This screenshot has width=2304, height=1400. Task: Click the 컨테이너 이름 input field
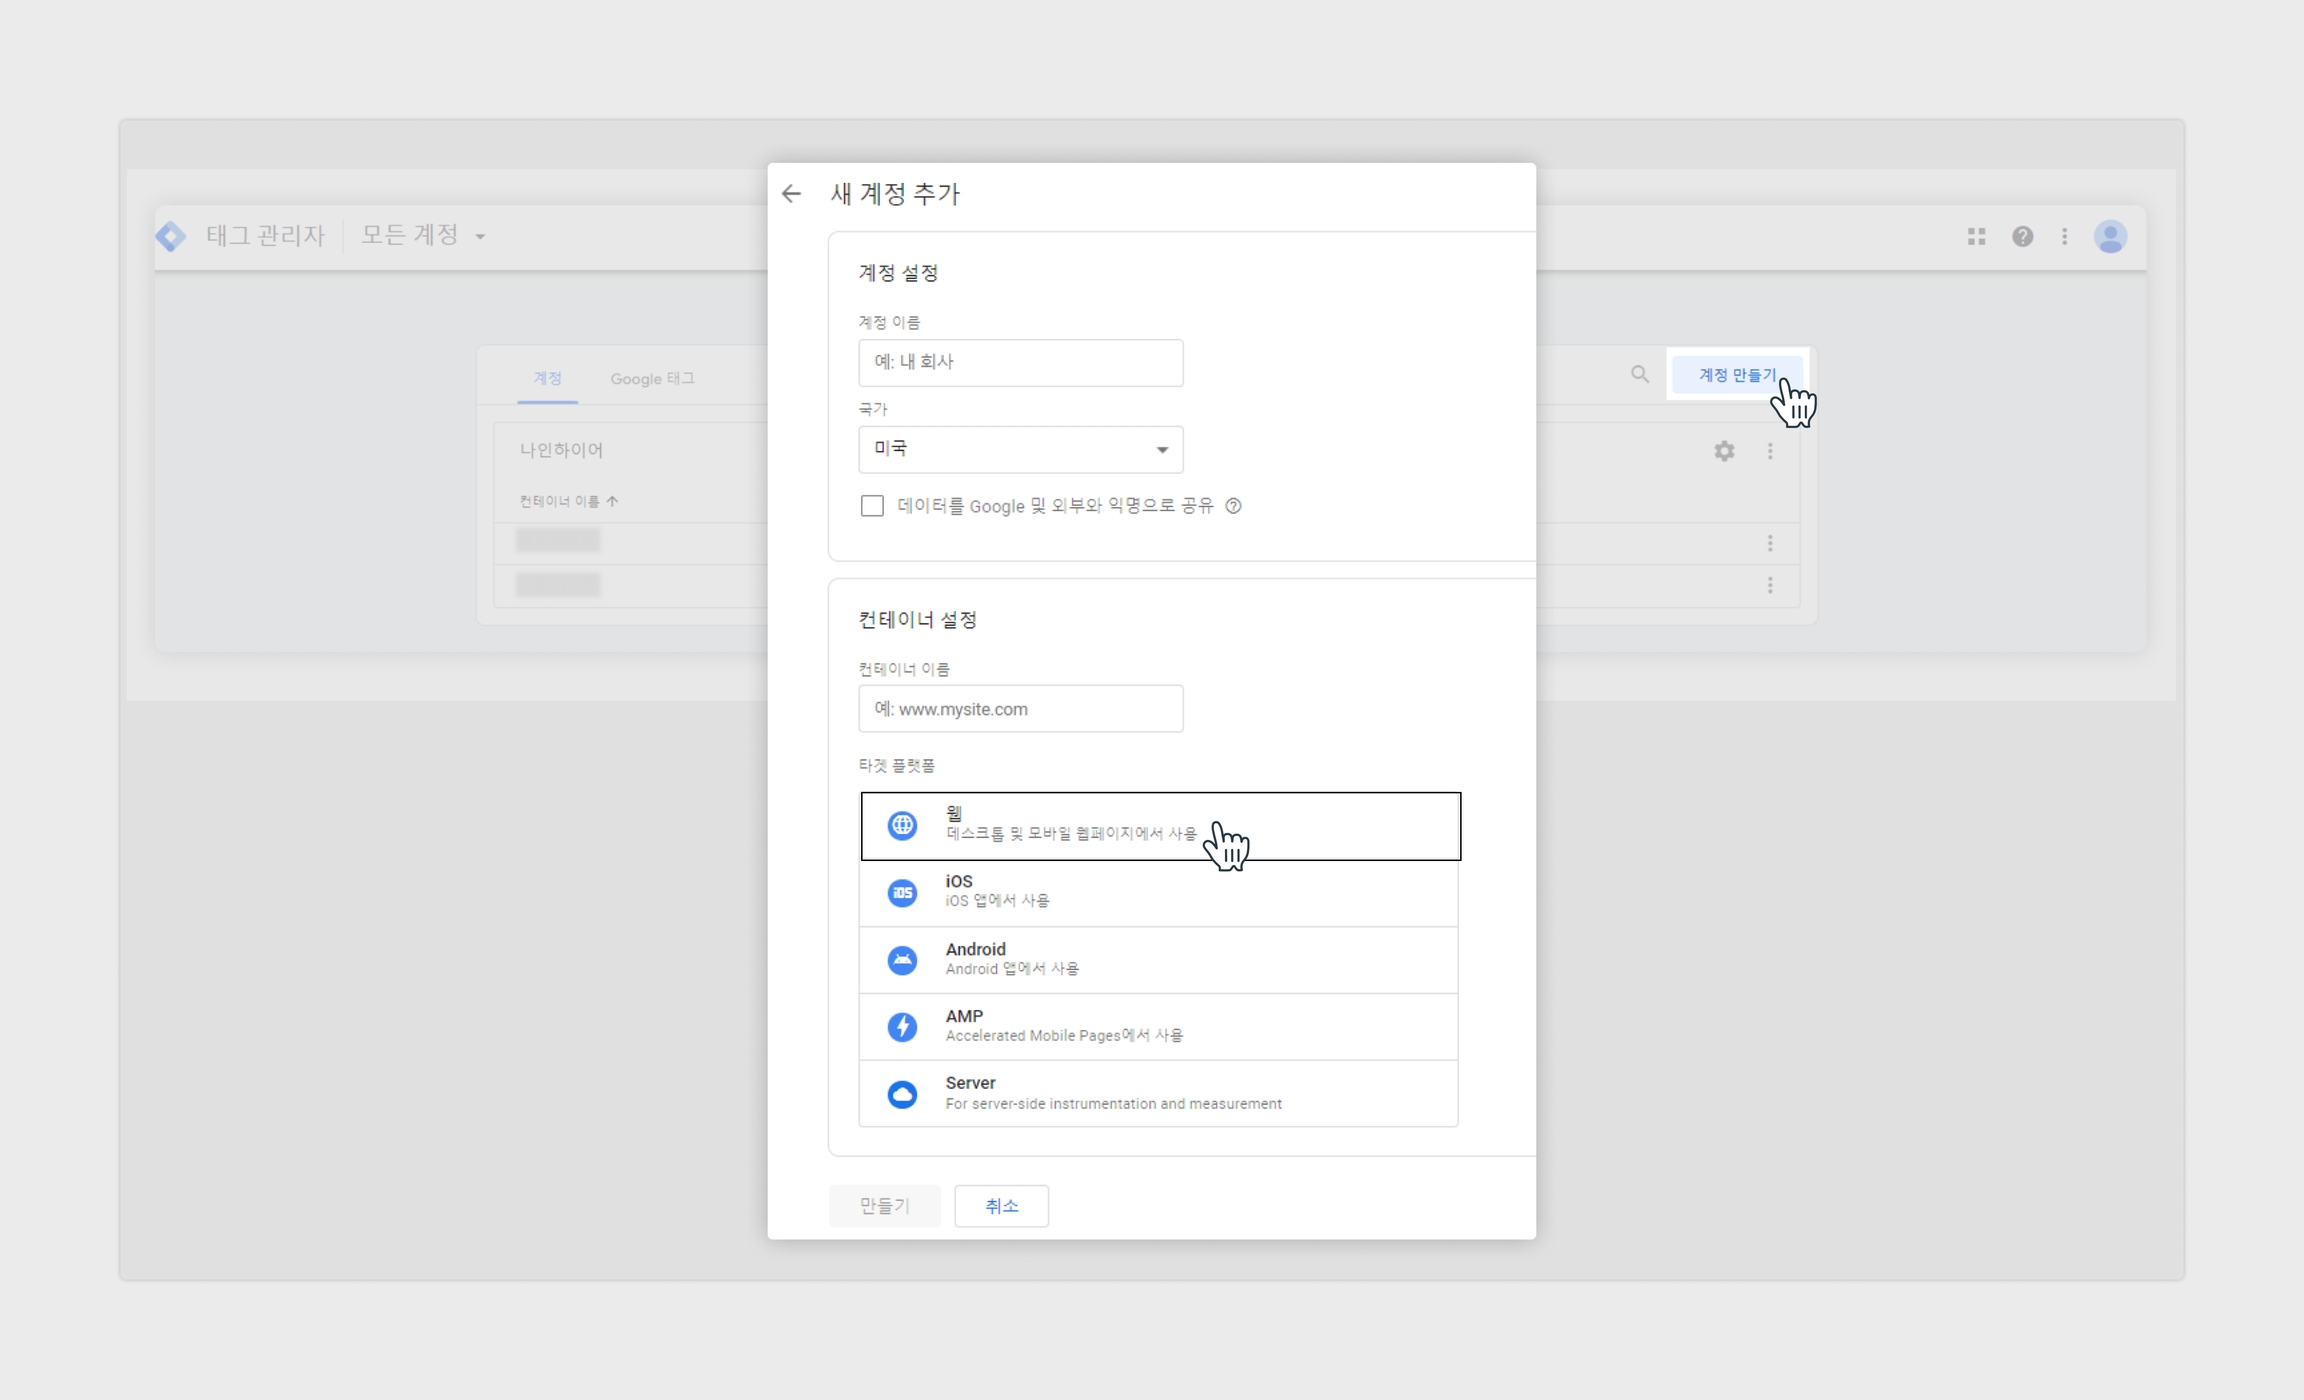point(1020,709)
